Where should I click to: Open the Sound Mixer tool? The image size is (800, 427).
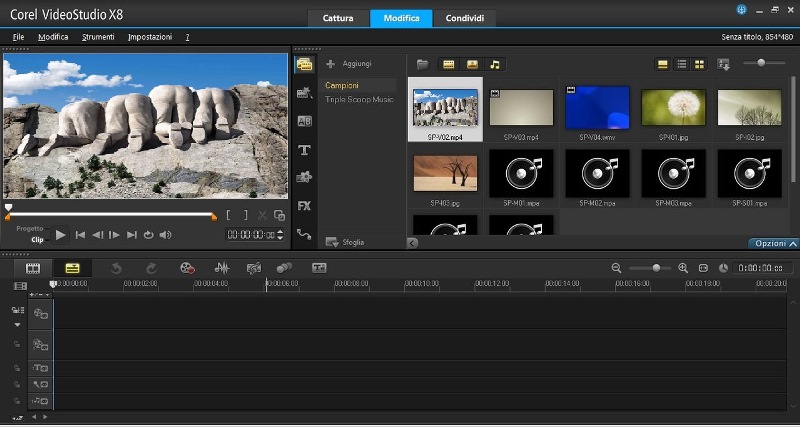pyautogui.click(x=222, y=268)
